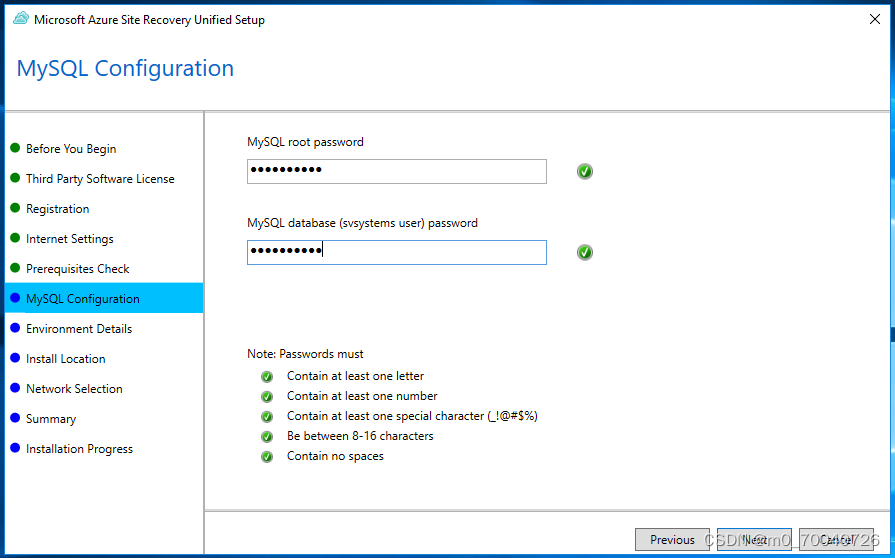Click the 'MySQL Configuration' page heading
The height and width of the screenshot is (558, 895).
pyautogui.click(x=125, y=68)
